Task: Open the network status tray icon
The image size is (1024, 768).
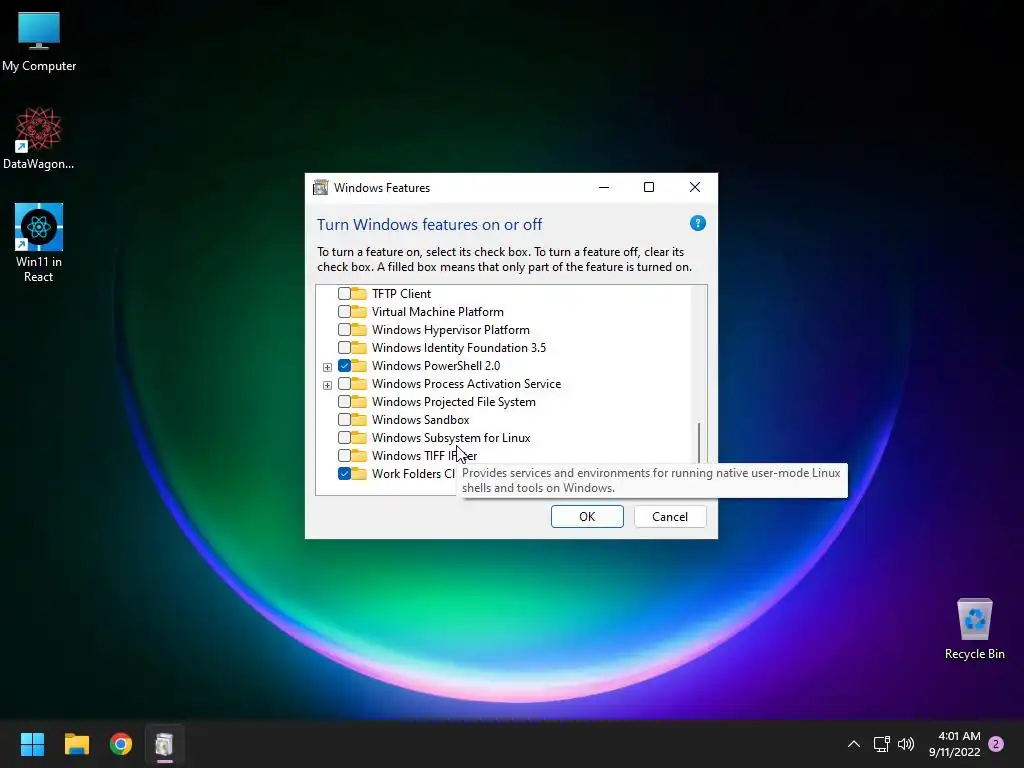Action: [x=882, y=744]
